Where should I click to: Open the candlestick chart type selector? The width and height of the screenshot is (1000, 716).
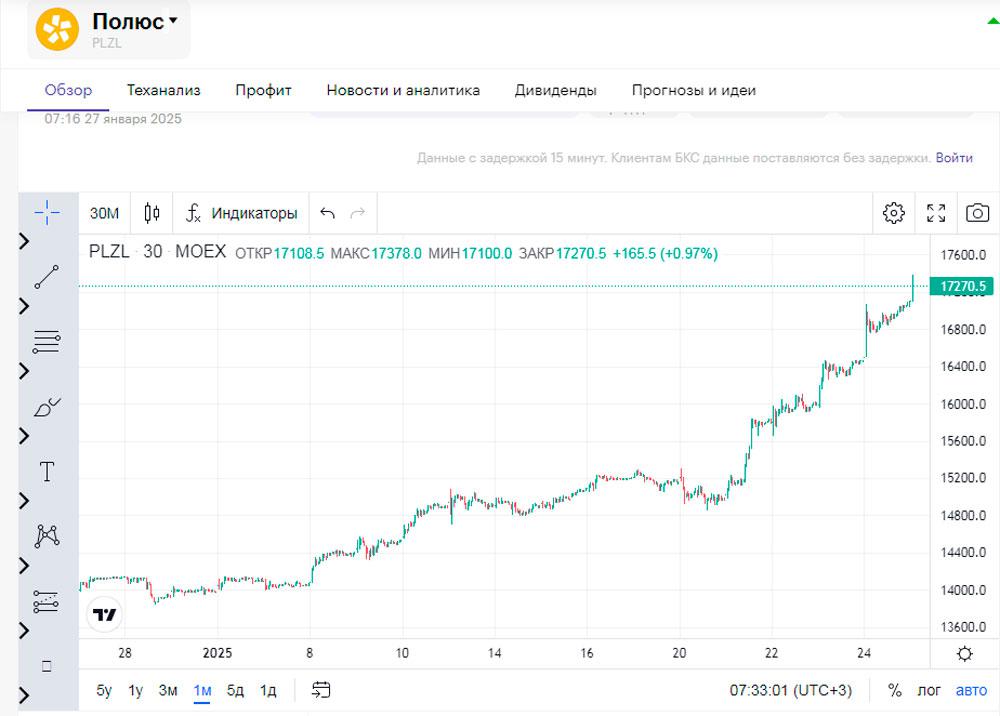(x=152, y=213)
